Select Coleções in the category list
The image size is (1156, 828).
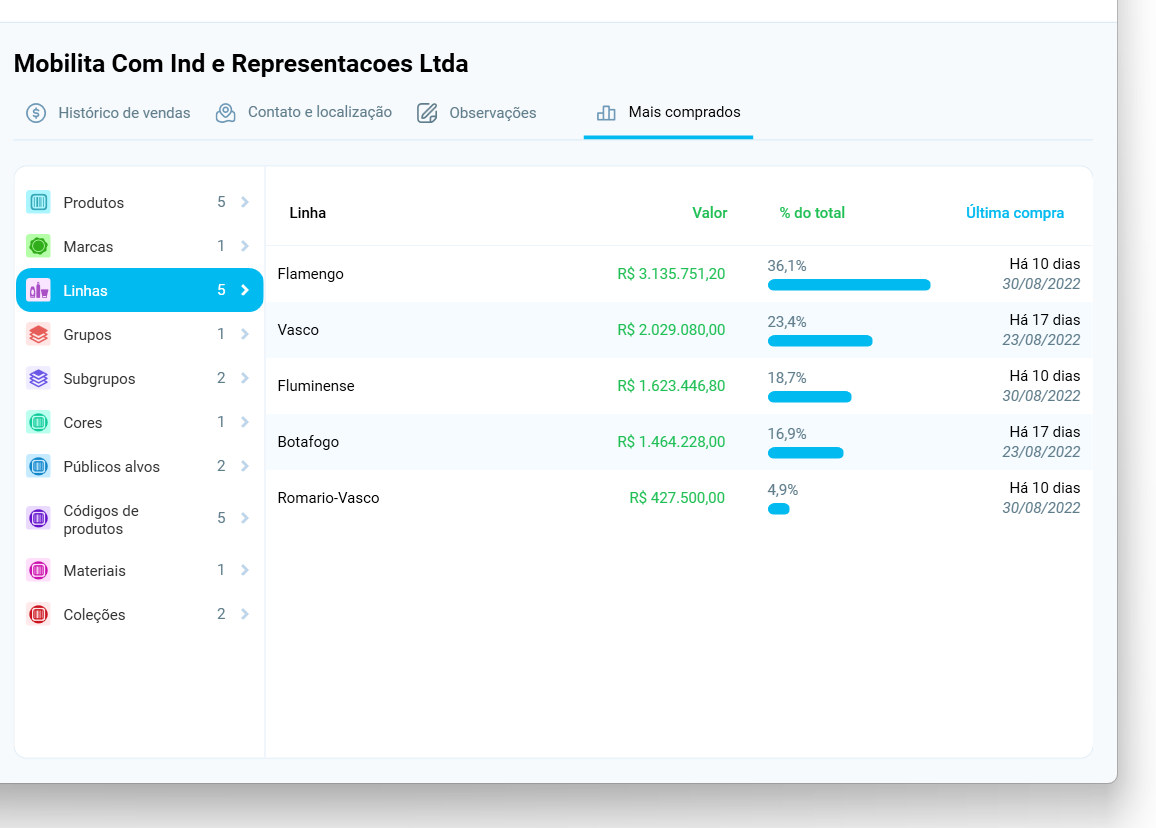tap(139, 614)
